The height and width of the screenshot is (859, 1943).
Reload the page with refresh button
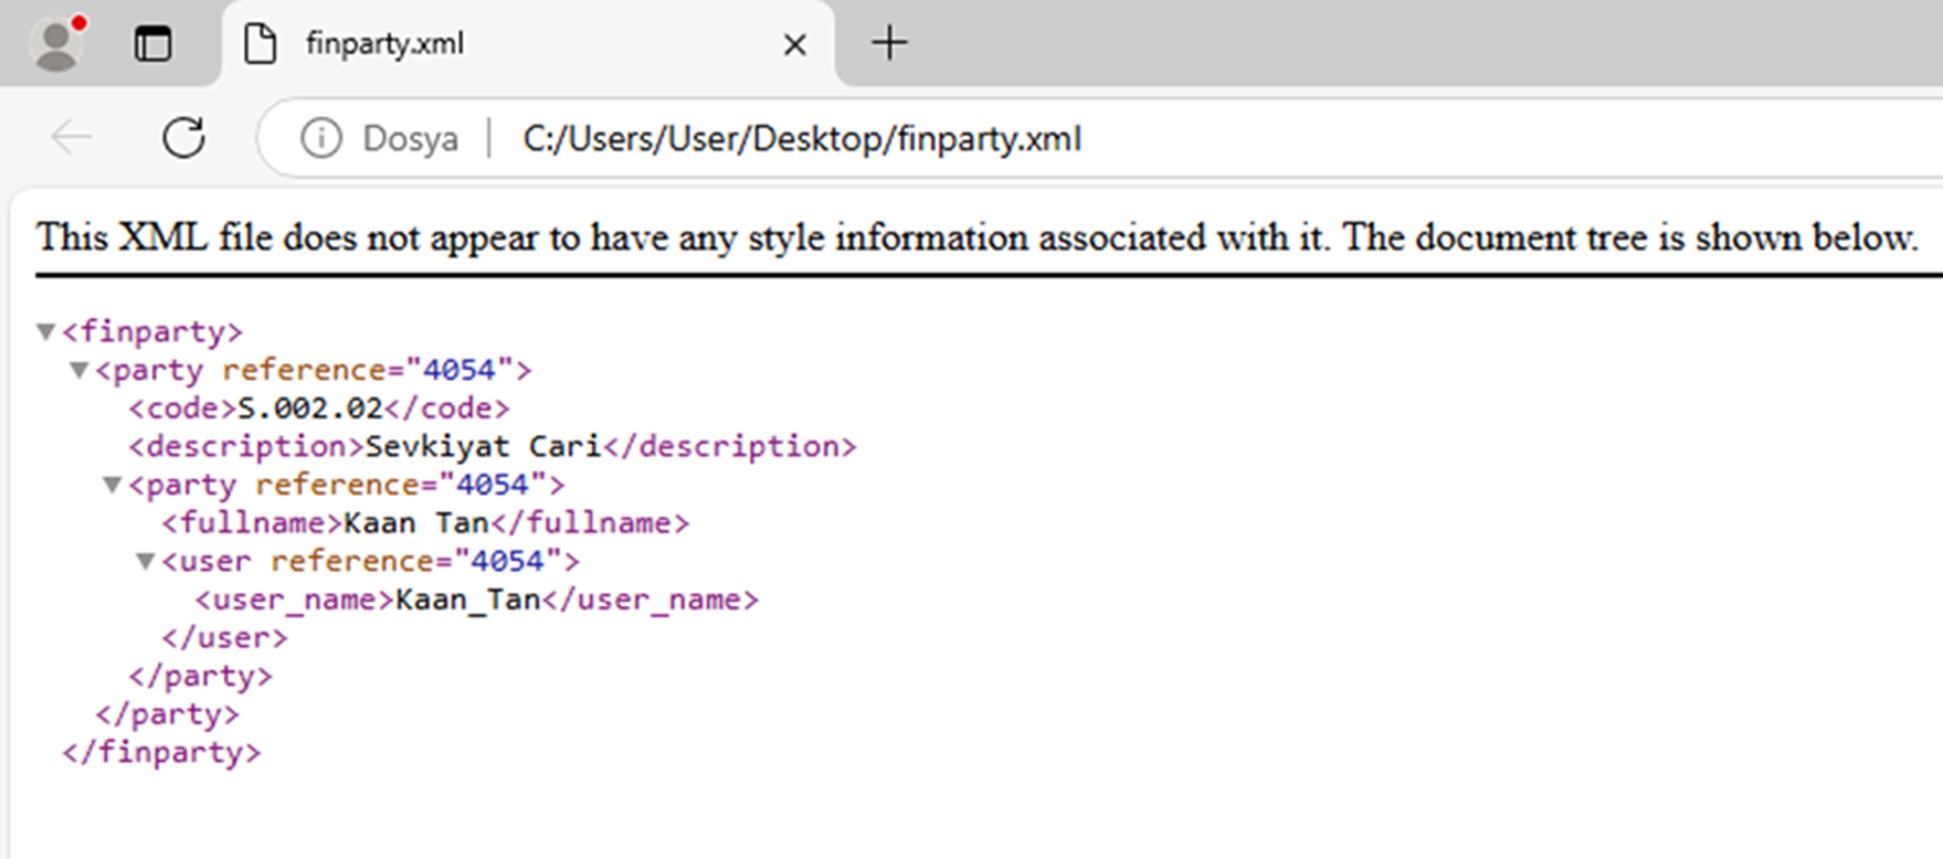pyautogui.click(x=184, y=138)
